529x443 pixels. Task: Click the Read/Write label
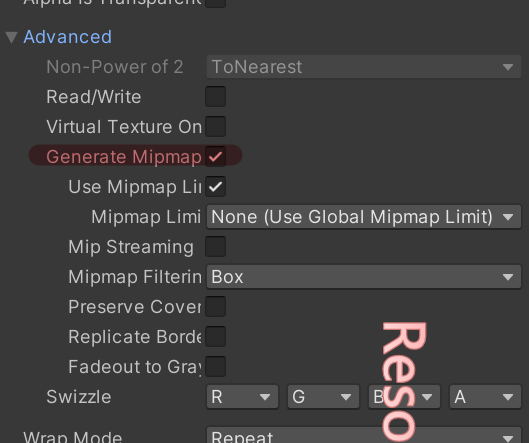point(94,97)
